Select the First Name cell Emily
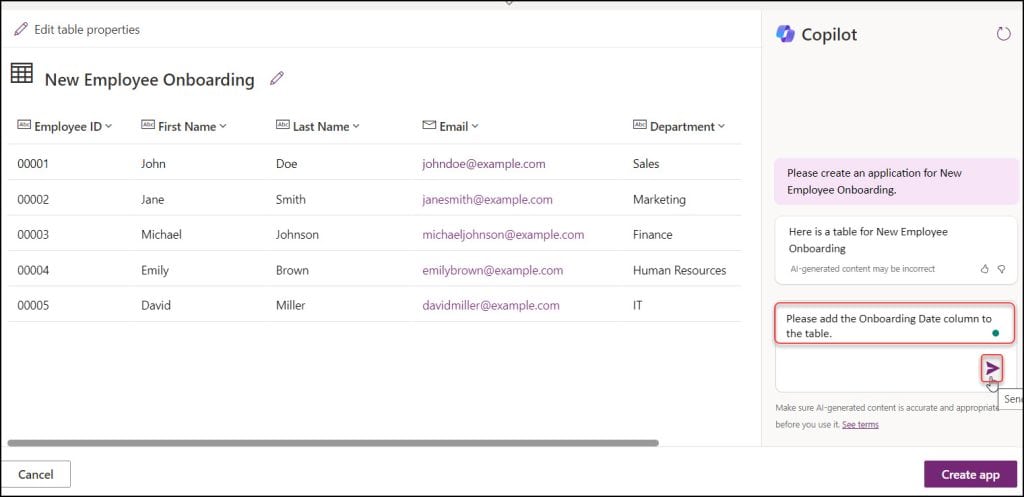Screen dimensions: 1024x497 (x=155, y=270)
